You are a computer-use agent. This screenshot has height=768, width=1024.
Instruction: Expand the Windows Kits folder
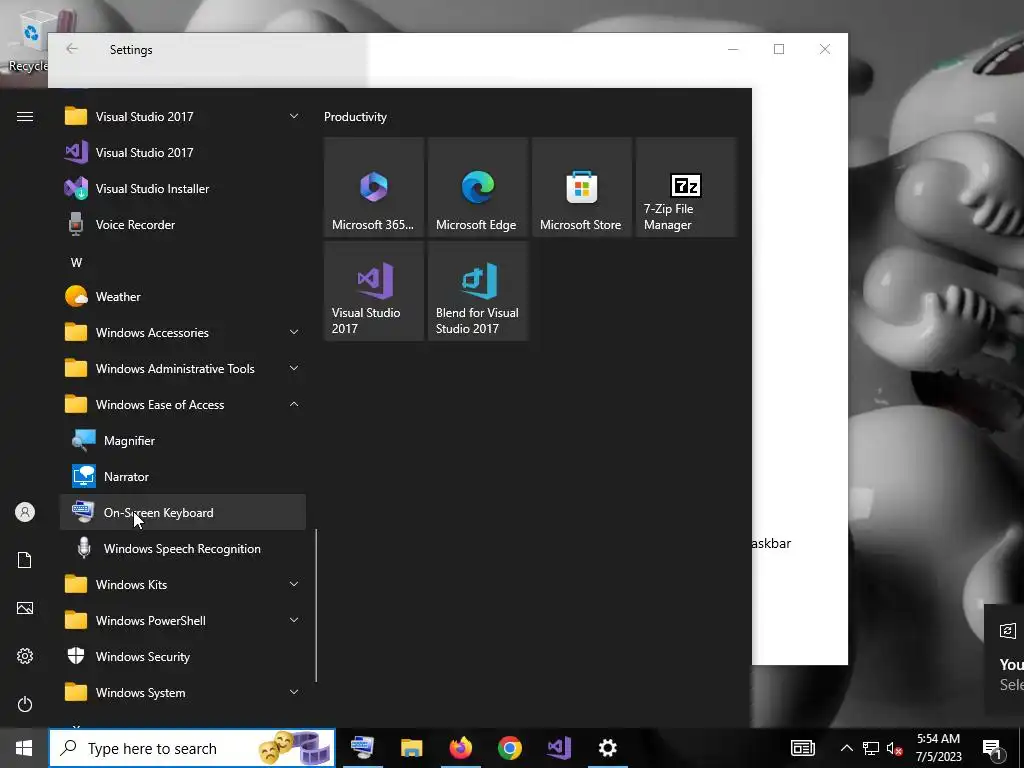[294, 584]
